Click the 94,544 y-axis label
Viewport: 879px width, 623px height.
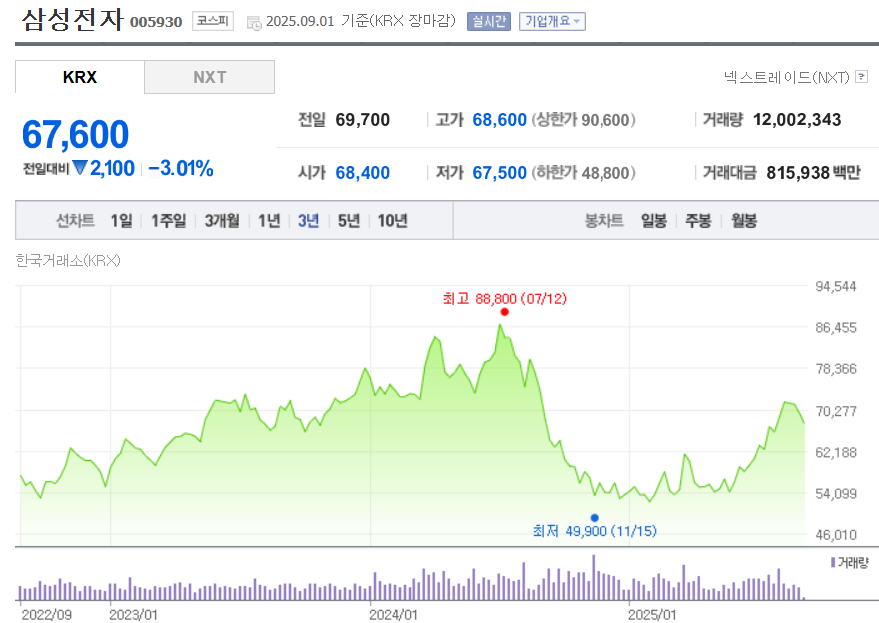pos(836,287)
